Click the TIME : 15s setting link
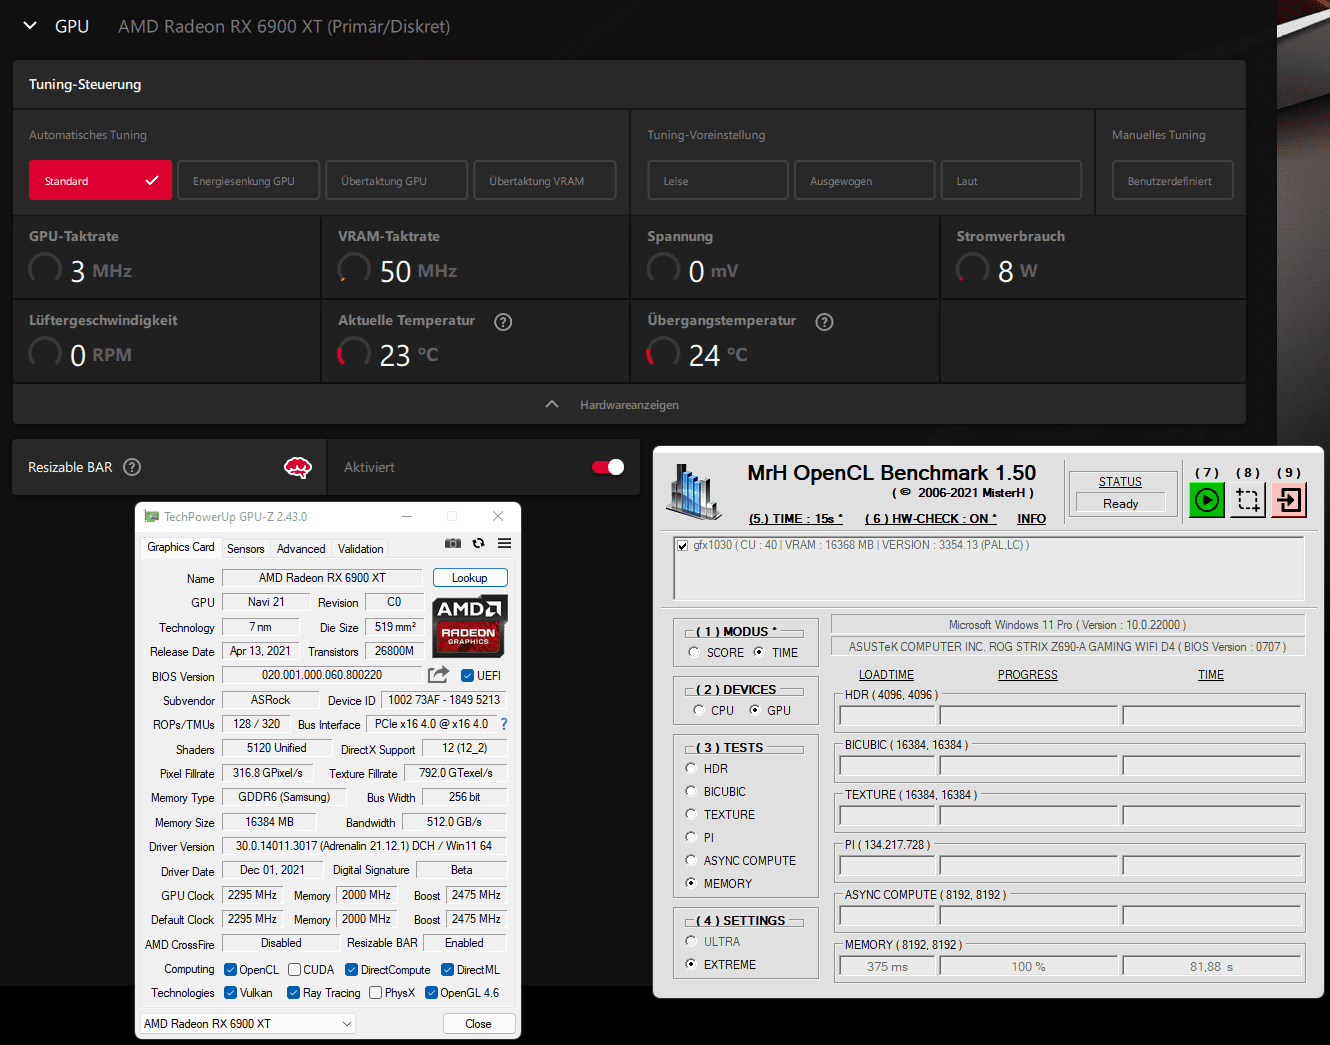Screen dimensions: 1330x1045 [796, 519]
